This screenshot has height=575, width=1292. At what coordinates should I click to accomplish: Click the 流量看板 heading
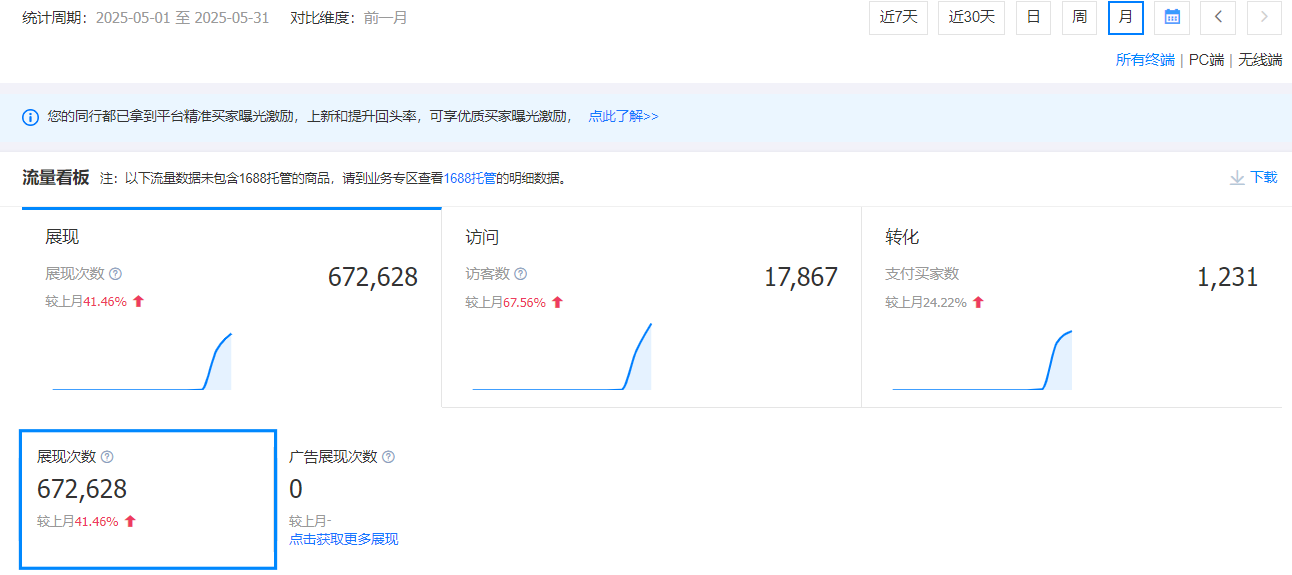click(56, 178)
